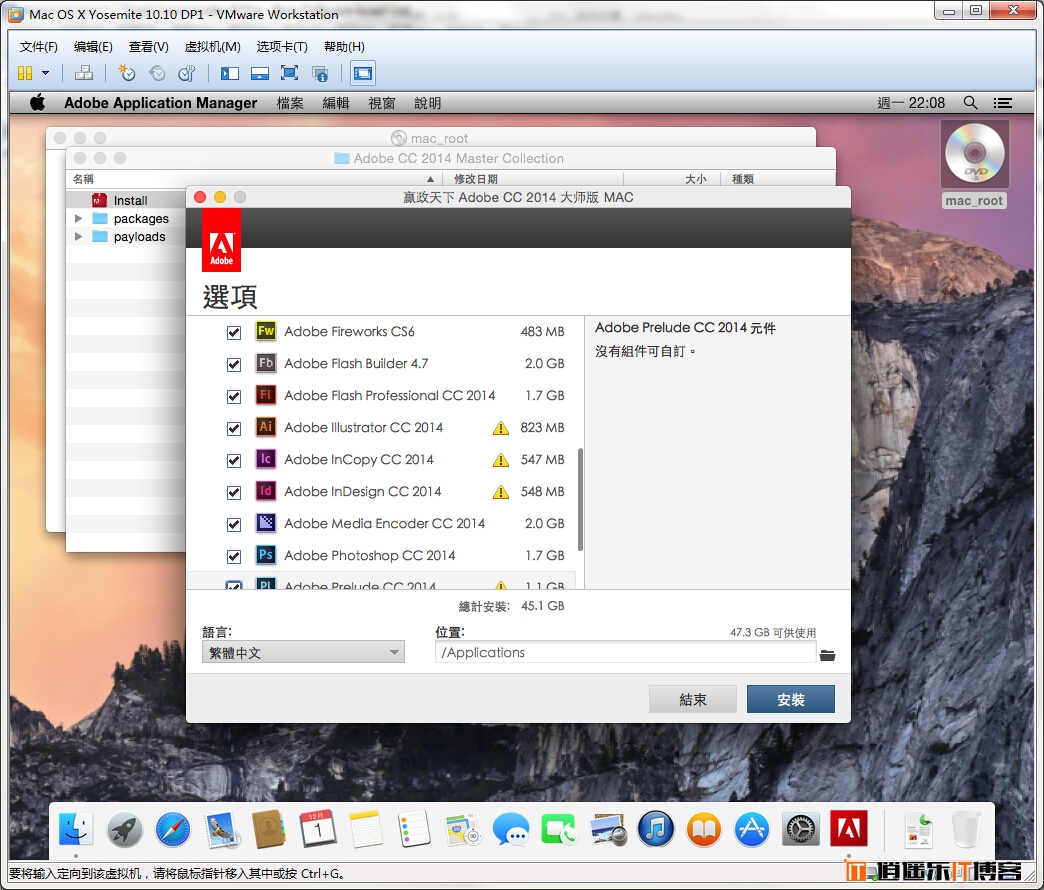1044x890 pixels.
Task: Click VMware pause virtual machine button
Action: (x=25, y=73)
